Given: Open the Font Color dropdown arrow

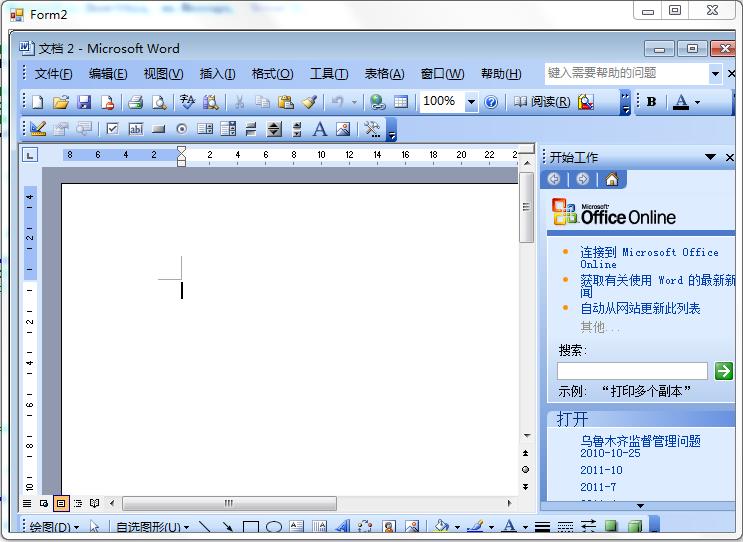Looking at the screenshot, I should pos(697,102).
